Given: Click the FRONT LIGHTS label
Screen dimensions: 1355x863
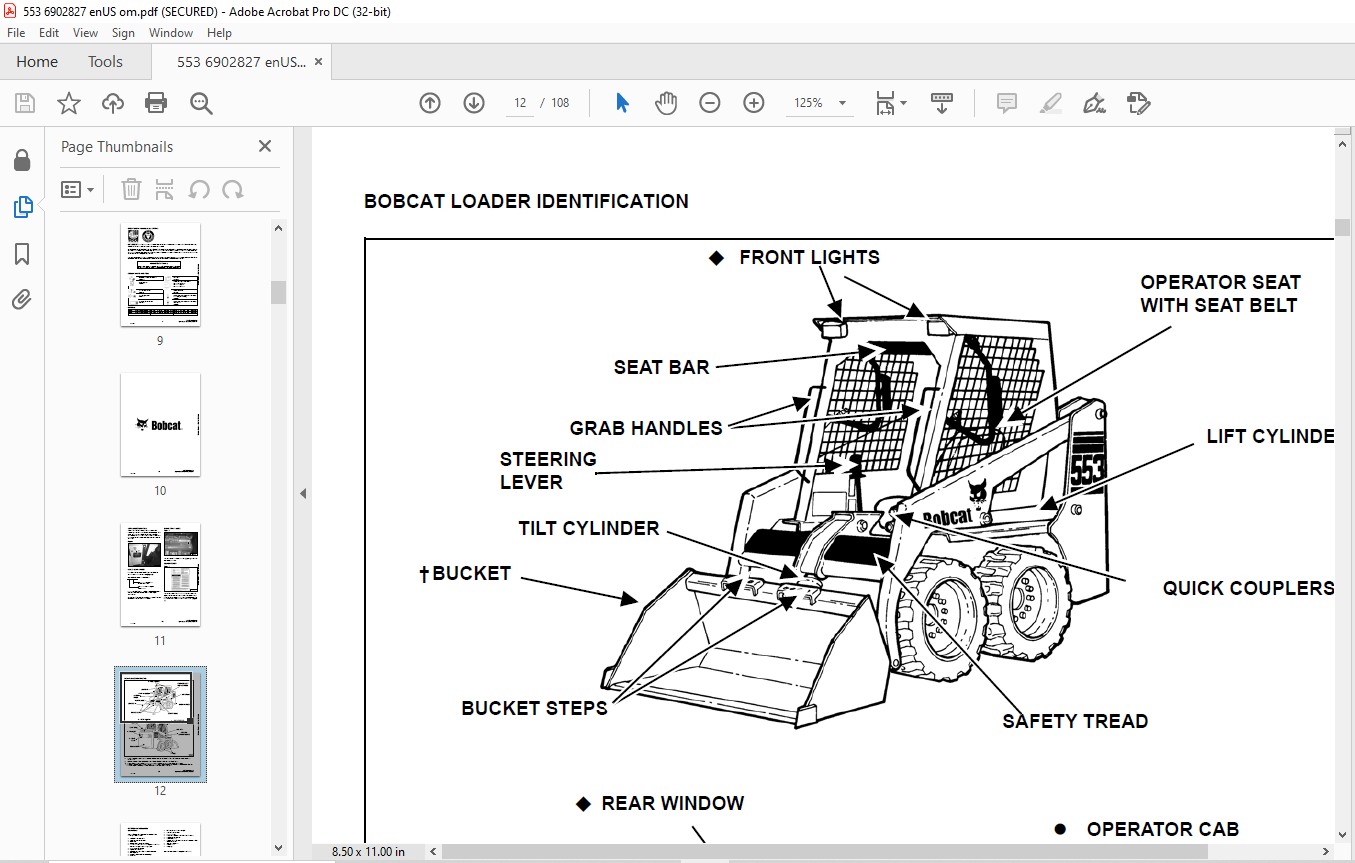Looking at the screenshot, I should [809, 257].
